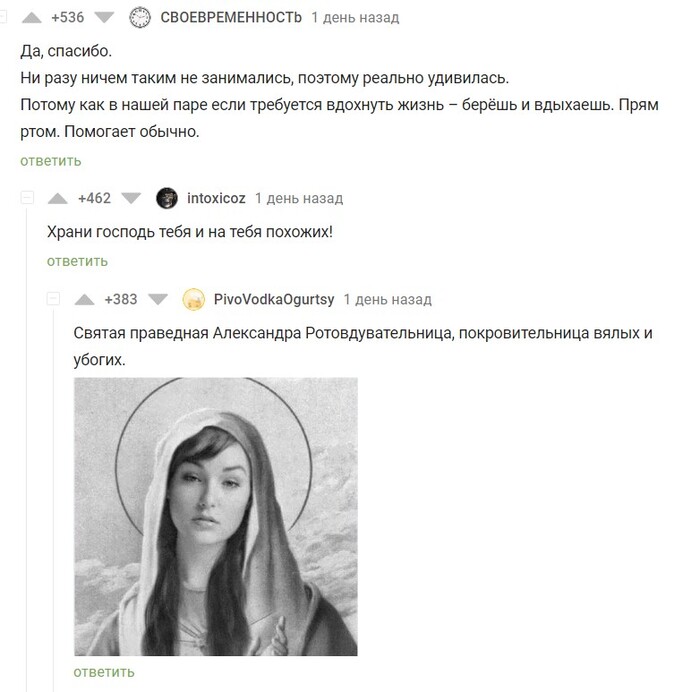Open the СВОЕВРЕМЕННОСТЬ clock avatar

(x=140, y=17)
